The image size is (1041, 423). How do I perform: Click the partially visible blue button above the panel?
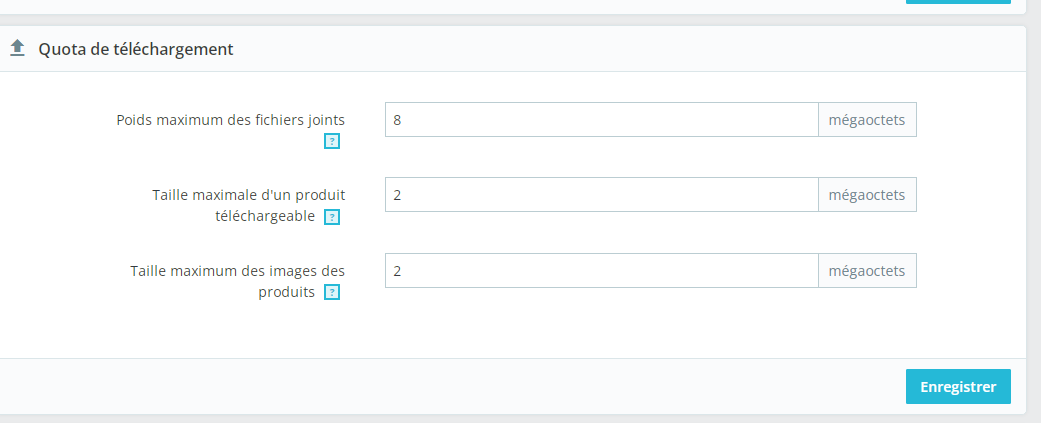click(x=958, y=2)
